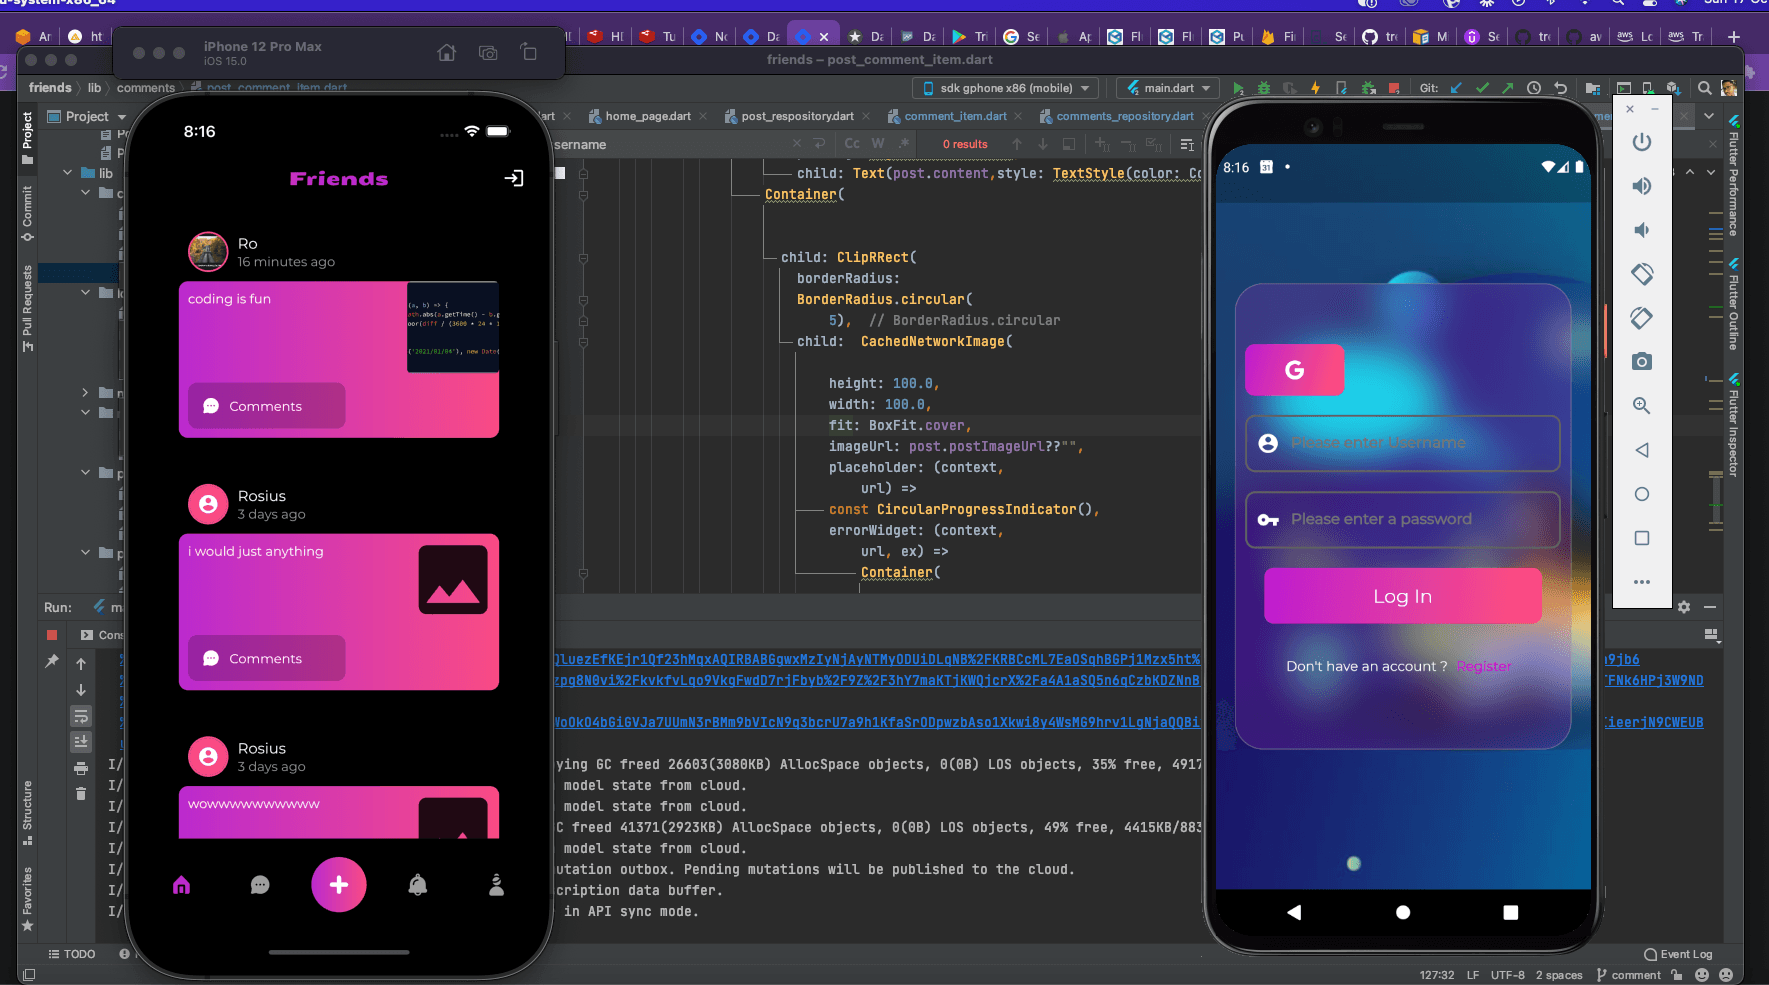Switch to the comment_item.dart tab

point(954,115)
